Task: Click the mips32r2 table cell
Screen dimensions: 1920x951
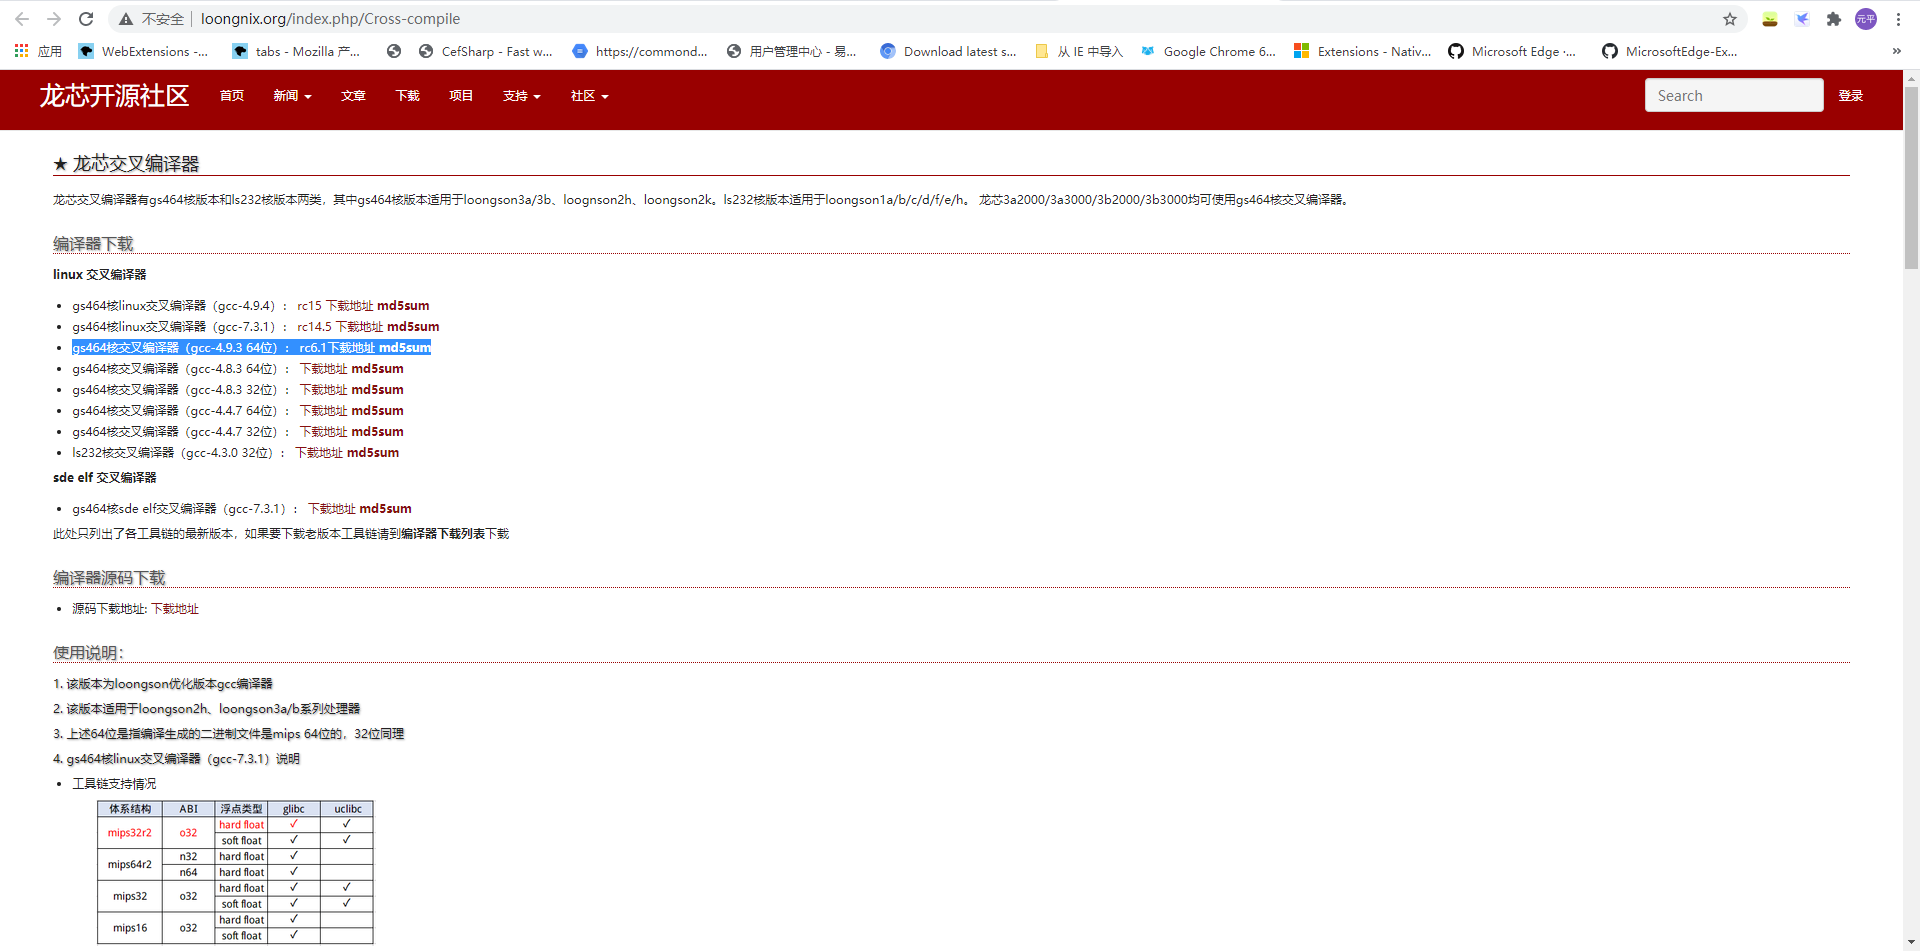Action: tap(130, 833)
